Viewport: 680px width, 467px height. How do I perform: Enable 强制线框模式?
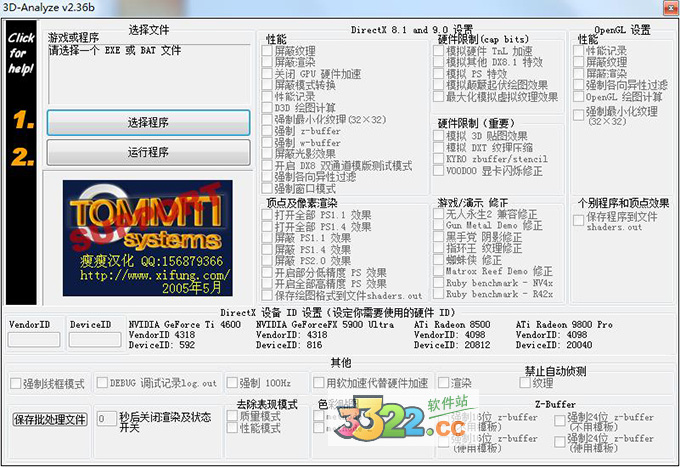tap(16, 383)
